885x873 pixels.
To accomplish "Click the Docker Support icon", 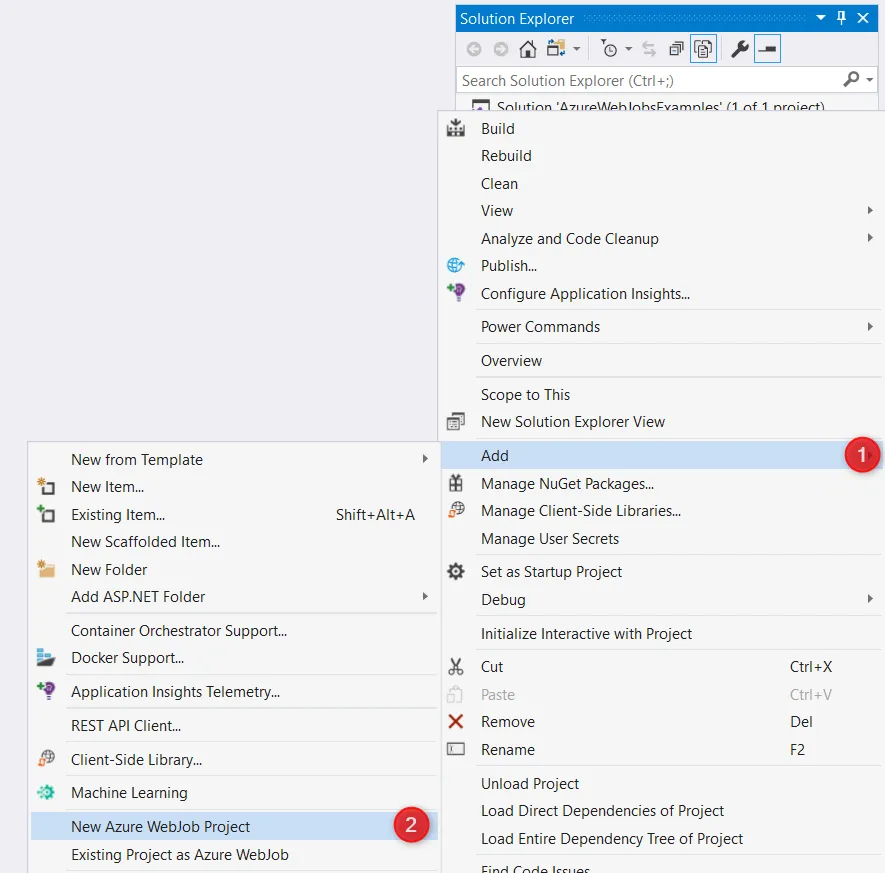I will click(46, 657).
